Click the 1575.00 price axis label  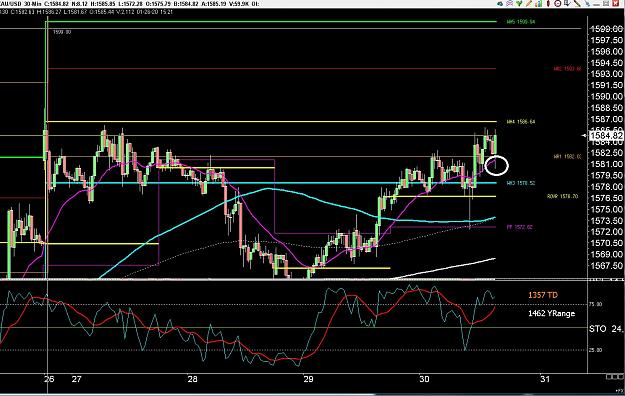[x=606, y=209]
